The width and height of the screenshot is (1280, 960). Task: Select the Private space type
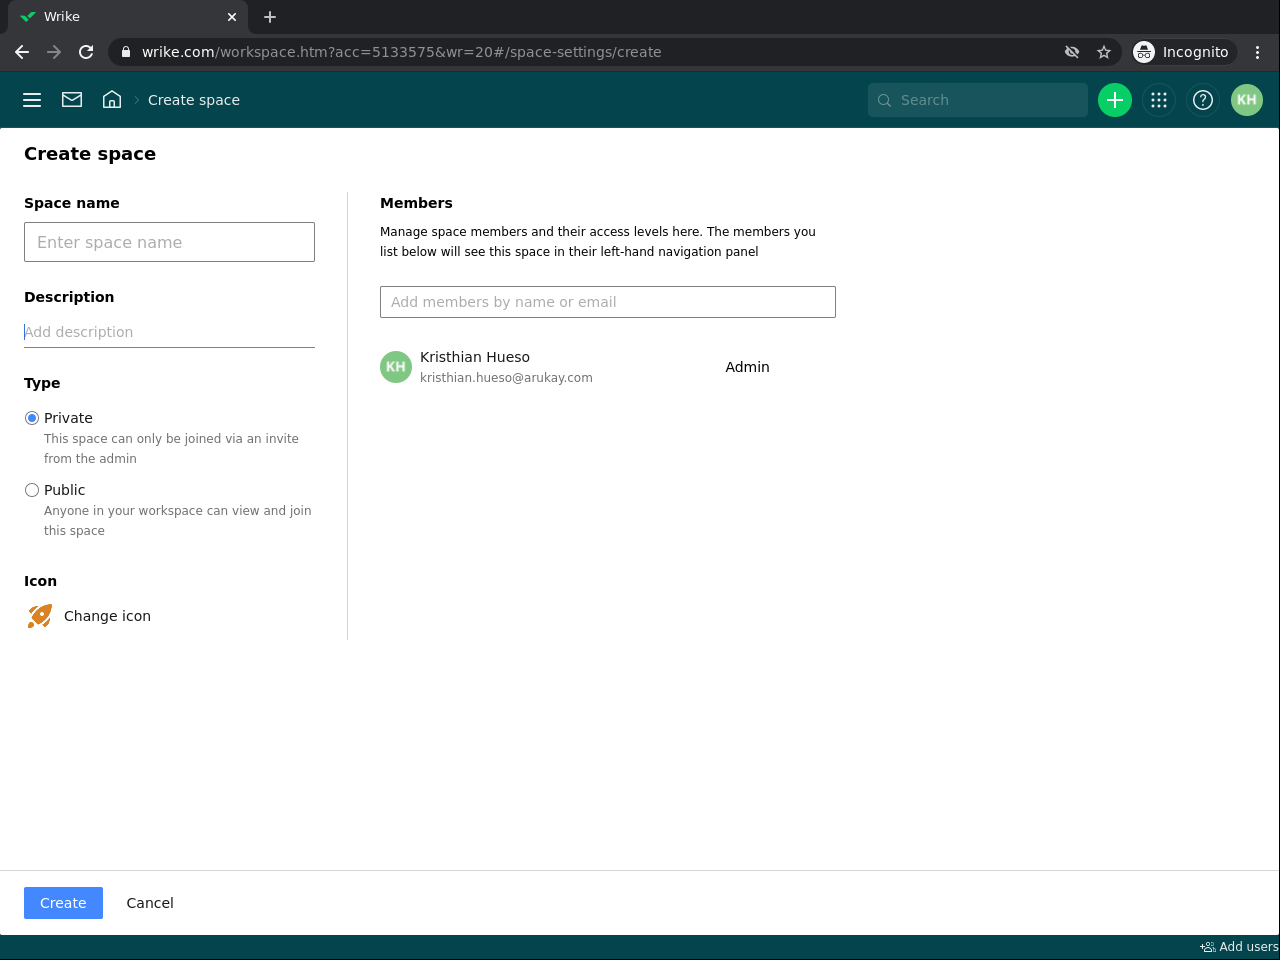32,418
